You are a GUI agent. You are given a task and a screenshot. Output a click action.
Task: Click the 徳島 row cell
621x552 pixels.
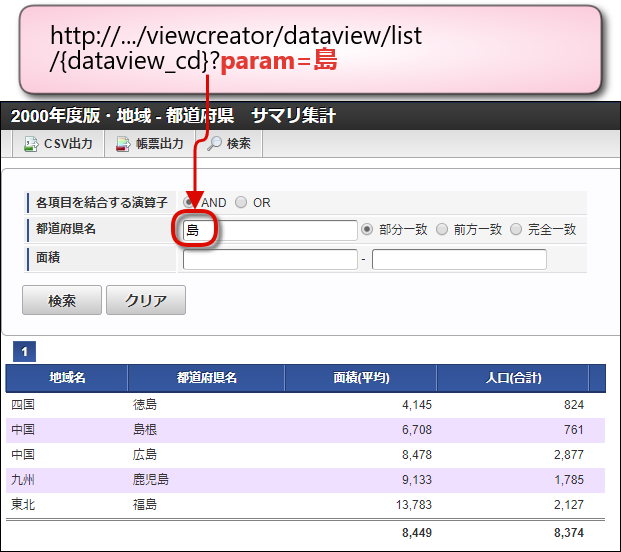point(145,405)
